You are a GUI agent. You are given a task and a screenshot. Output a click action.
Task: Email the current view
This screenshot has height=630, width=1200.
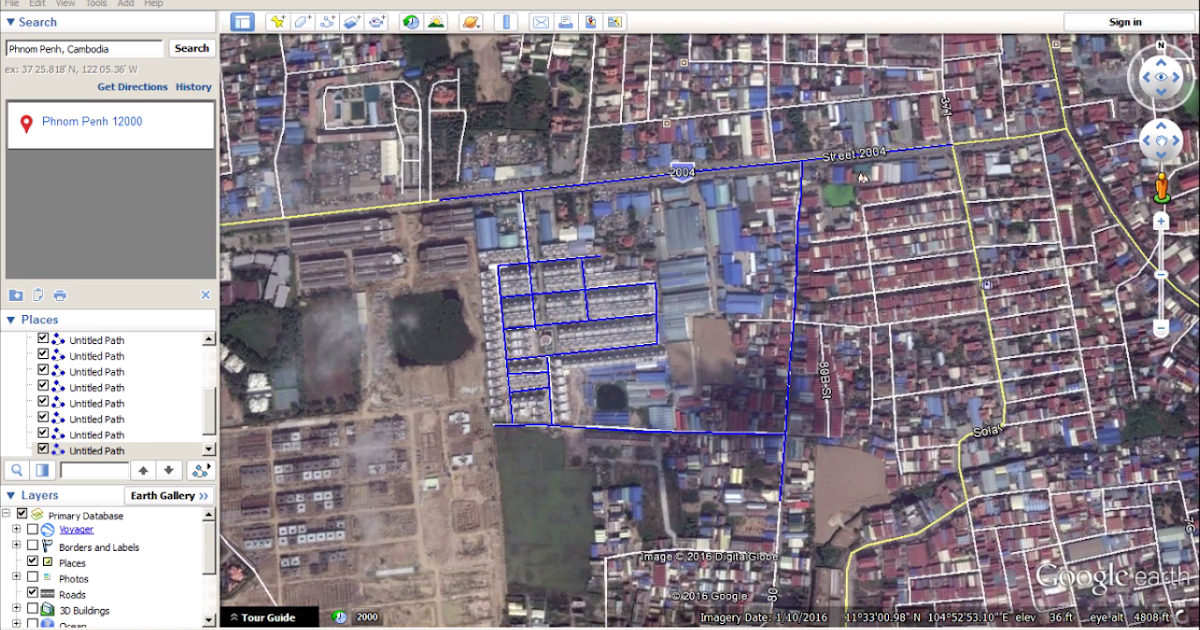pos(540,21)
